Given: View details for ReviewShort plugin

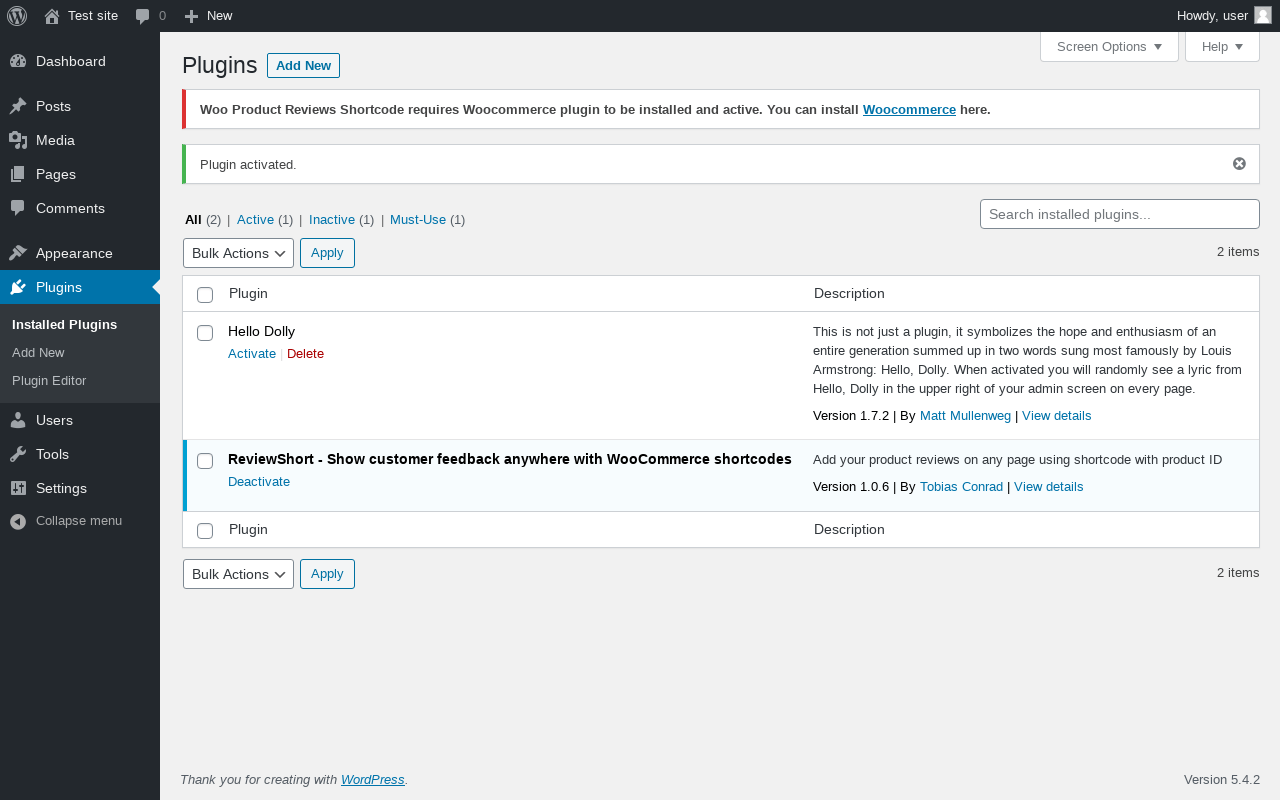Looking at the screenshot, I should 1048,487.
